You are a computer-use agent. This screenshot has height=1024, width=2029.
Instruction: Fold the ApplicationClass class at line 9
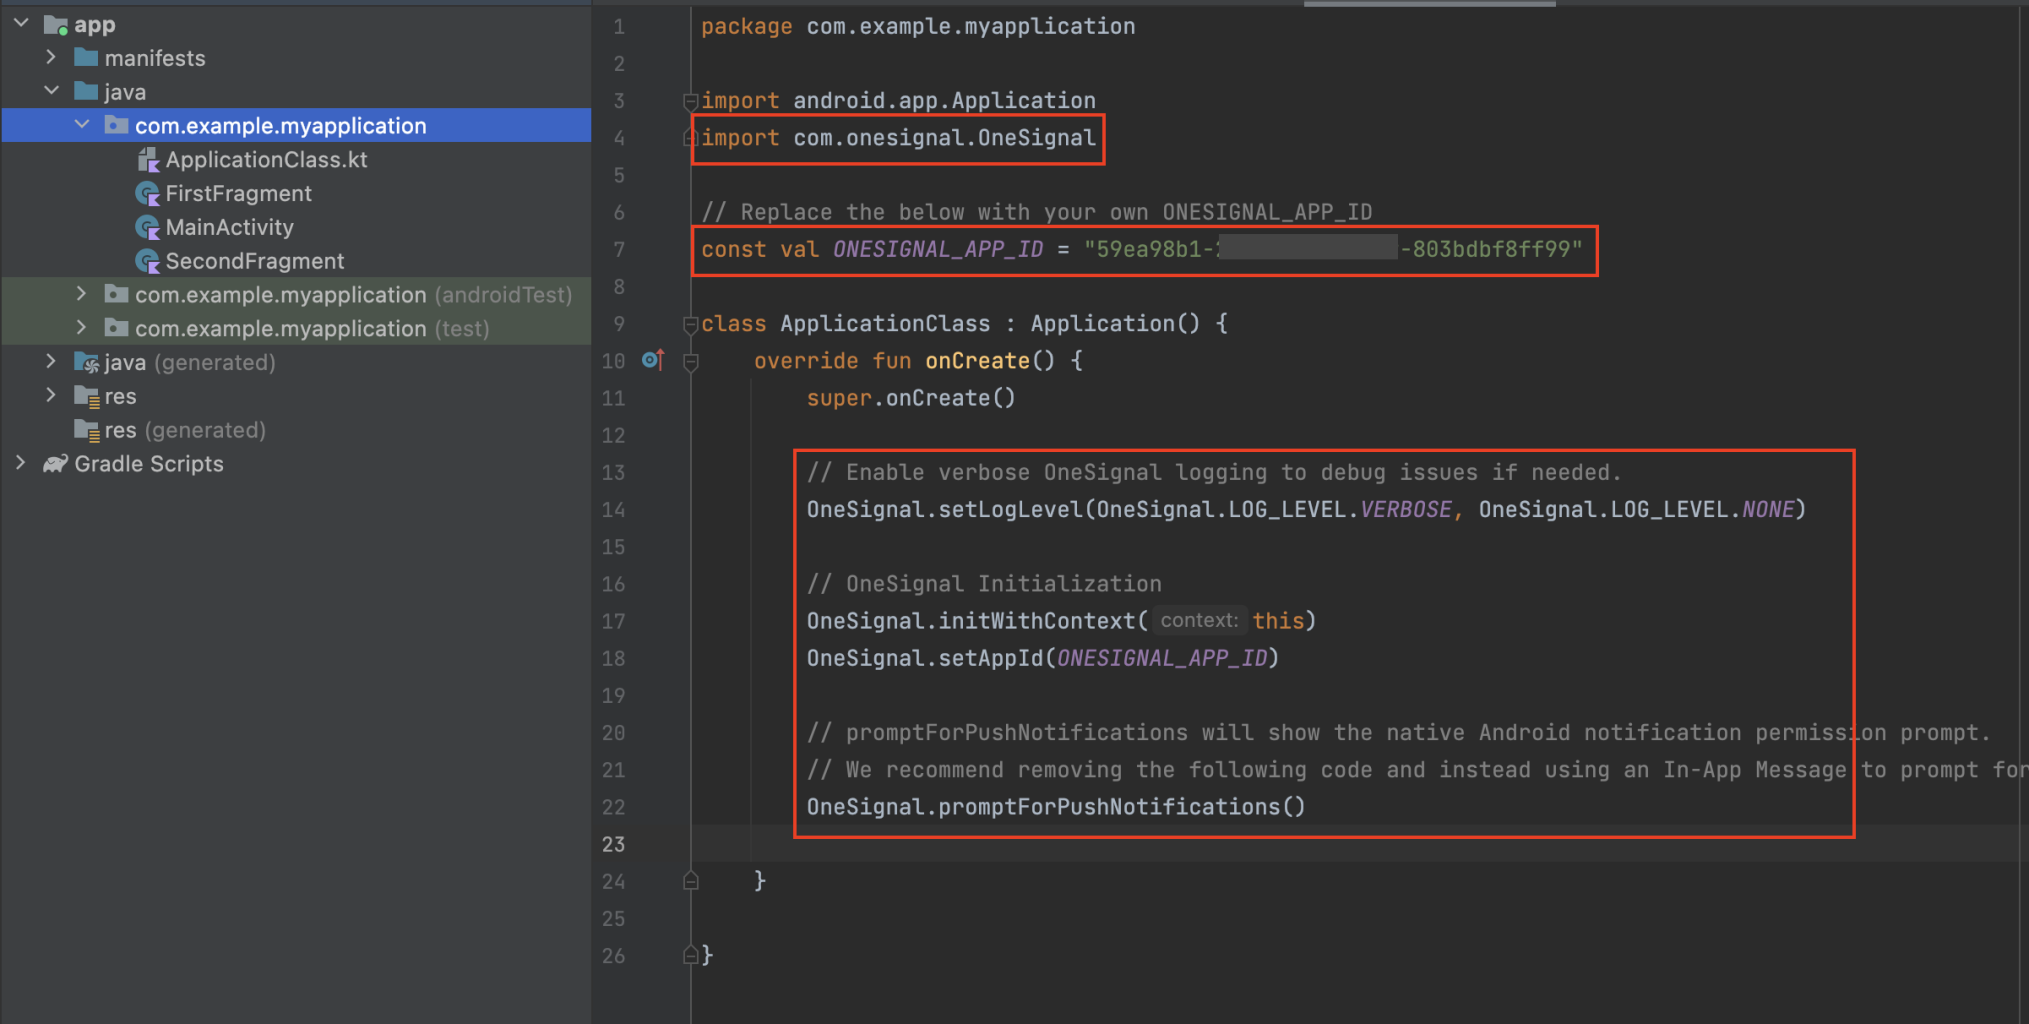tap(690, 324)
